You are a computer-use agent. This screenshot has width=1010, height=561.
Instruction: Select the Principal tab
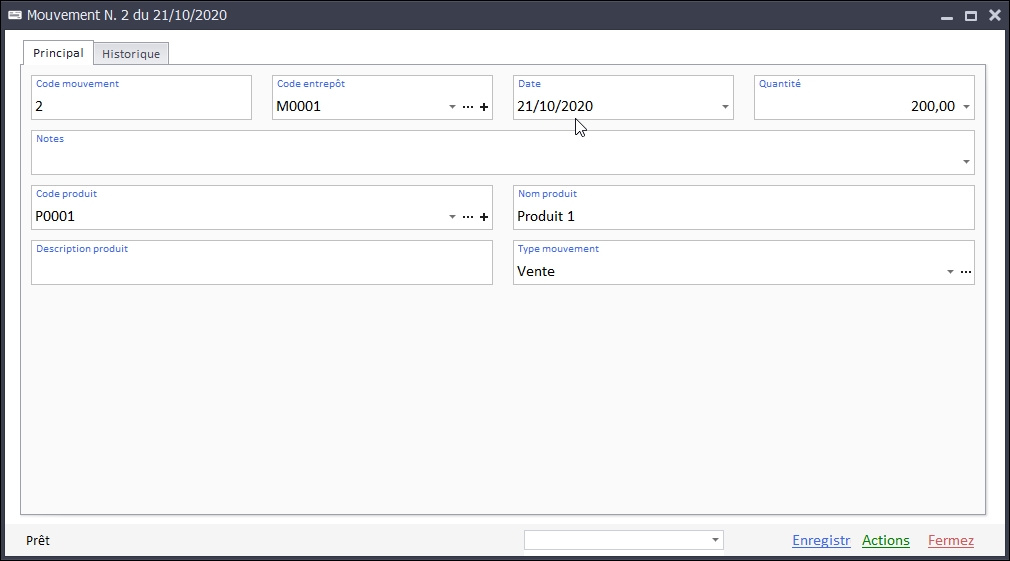point(58,53)
